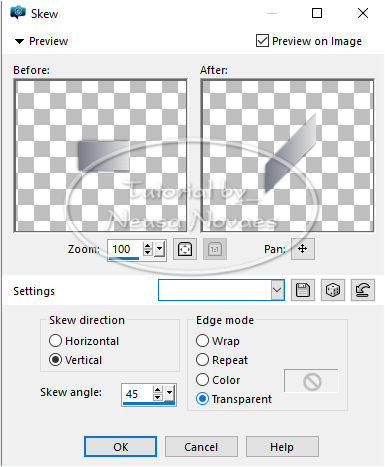Click the OK button
This screenshot has height=467, width=385.
pyautogui.click(x=120, y=447)
